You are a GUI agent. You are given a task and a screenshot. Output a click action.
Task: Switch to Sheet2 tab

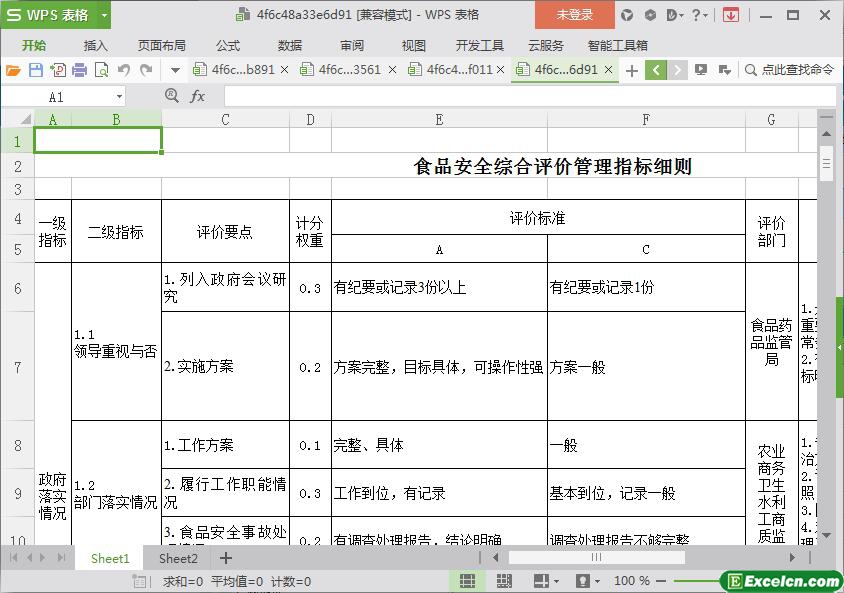[x=178, y=558]
